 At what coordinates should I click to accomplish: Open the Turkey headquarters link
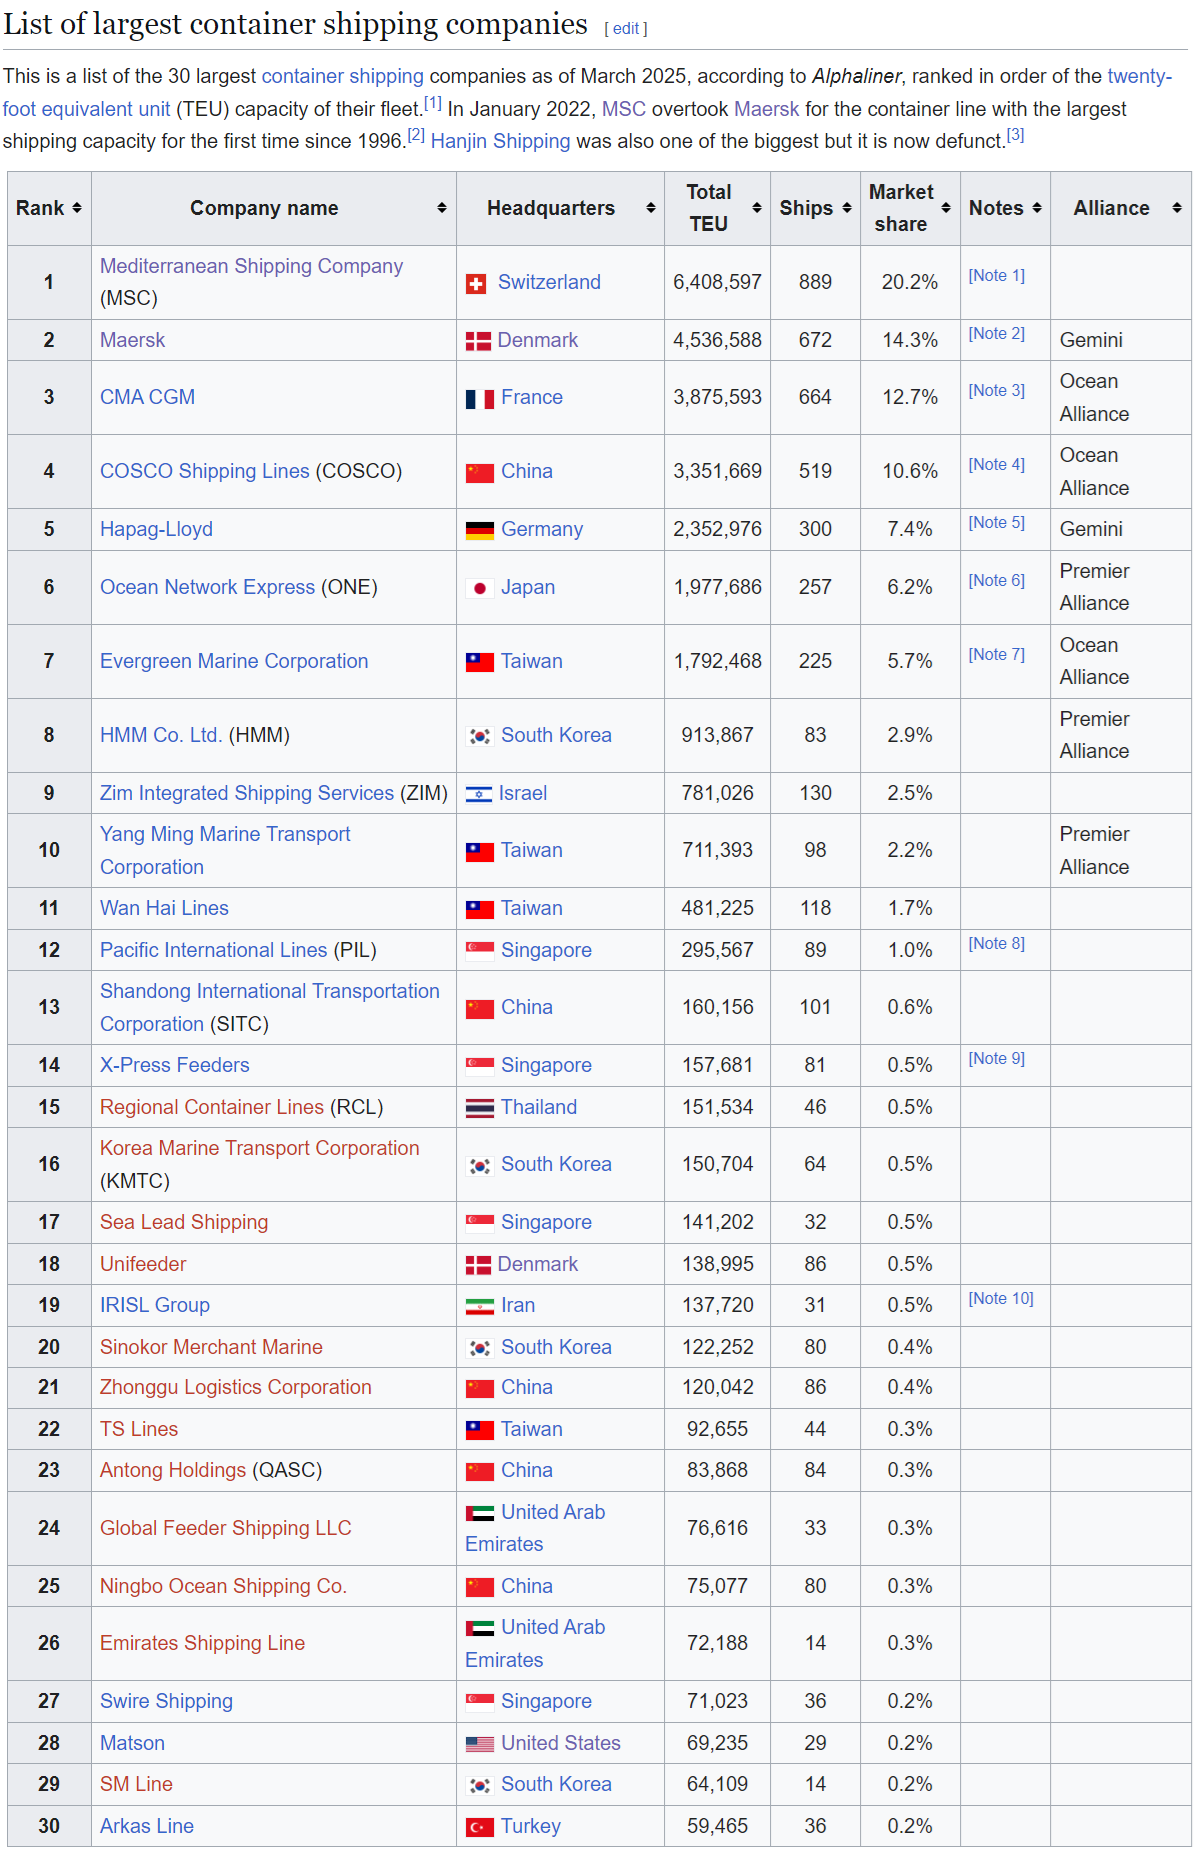(531, 1826)
